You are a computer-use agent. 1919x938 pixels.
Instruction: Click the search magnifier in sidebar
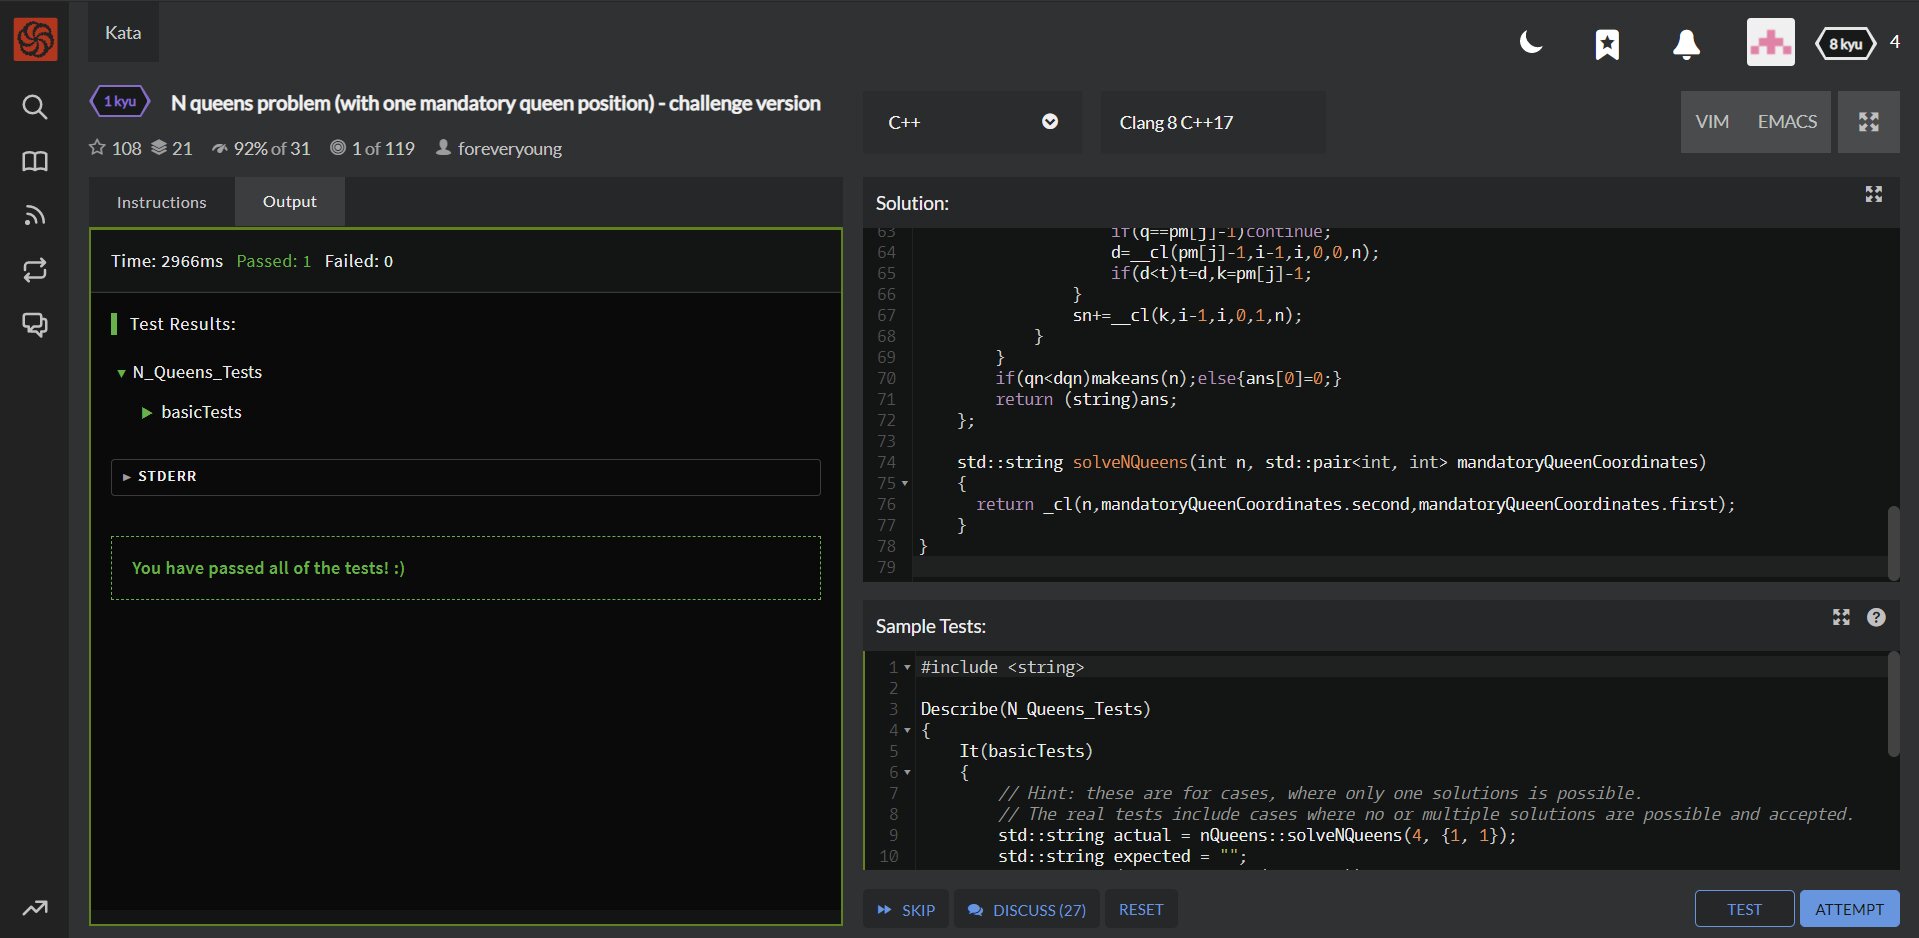click(x=35, y=107)
